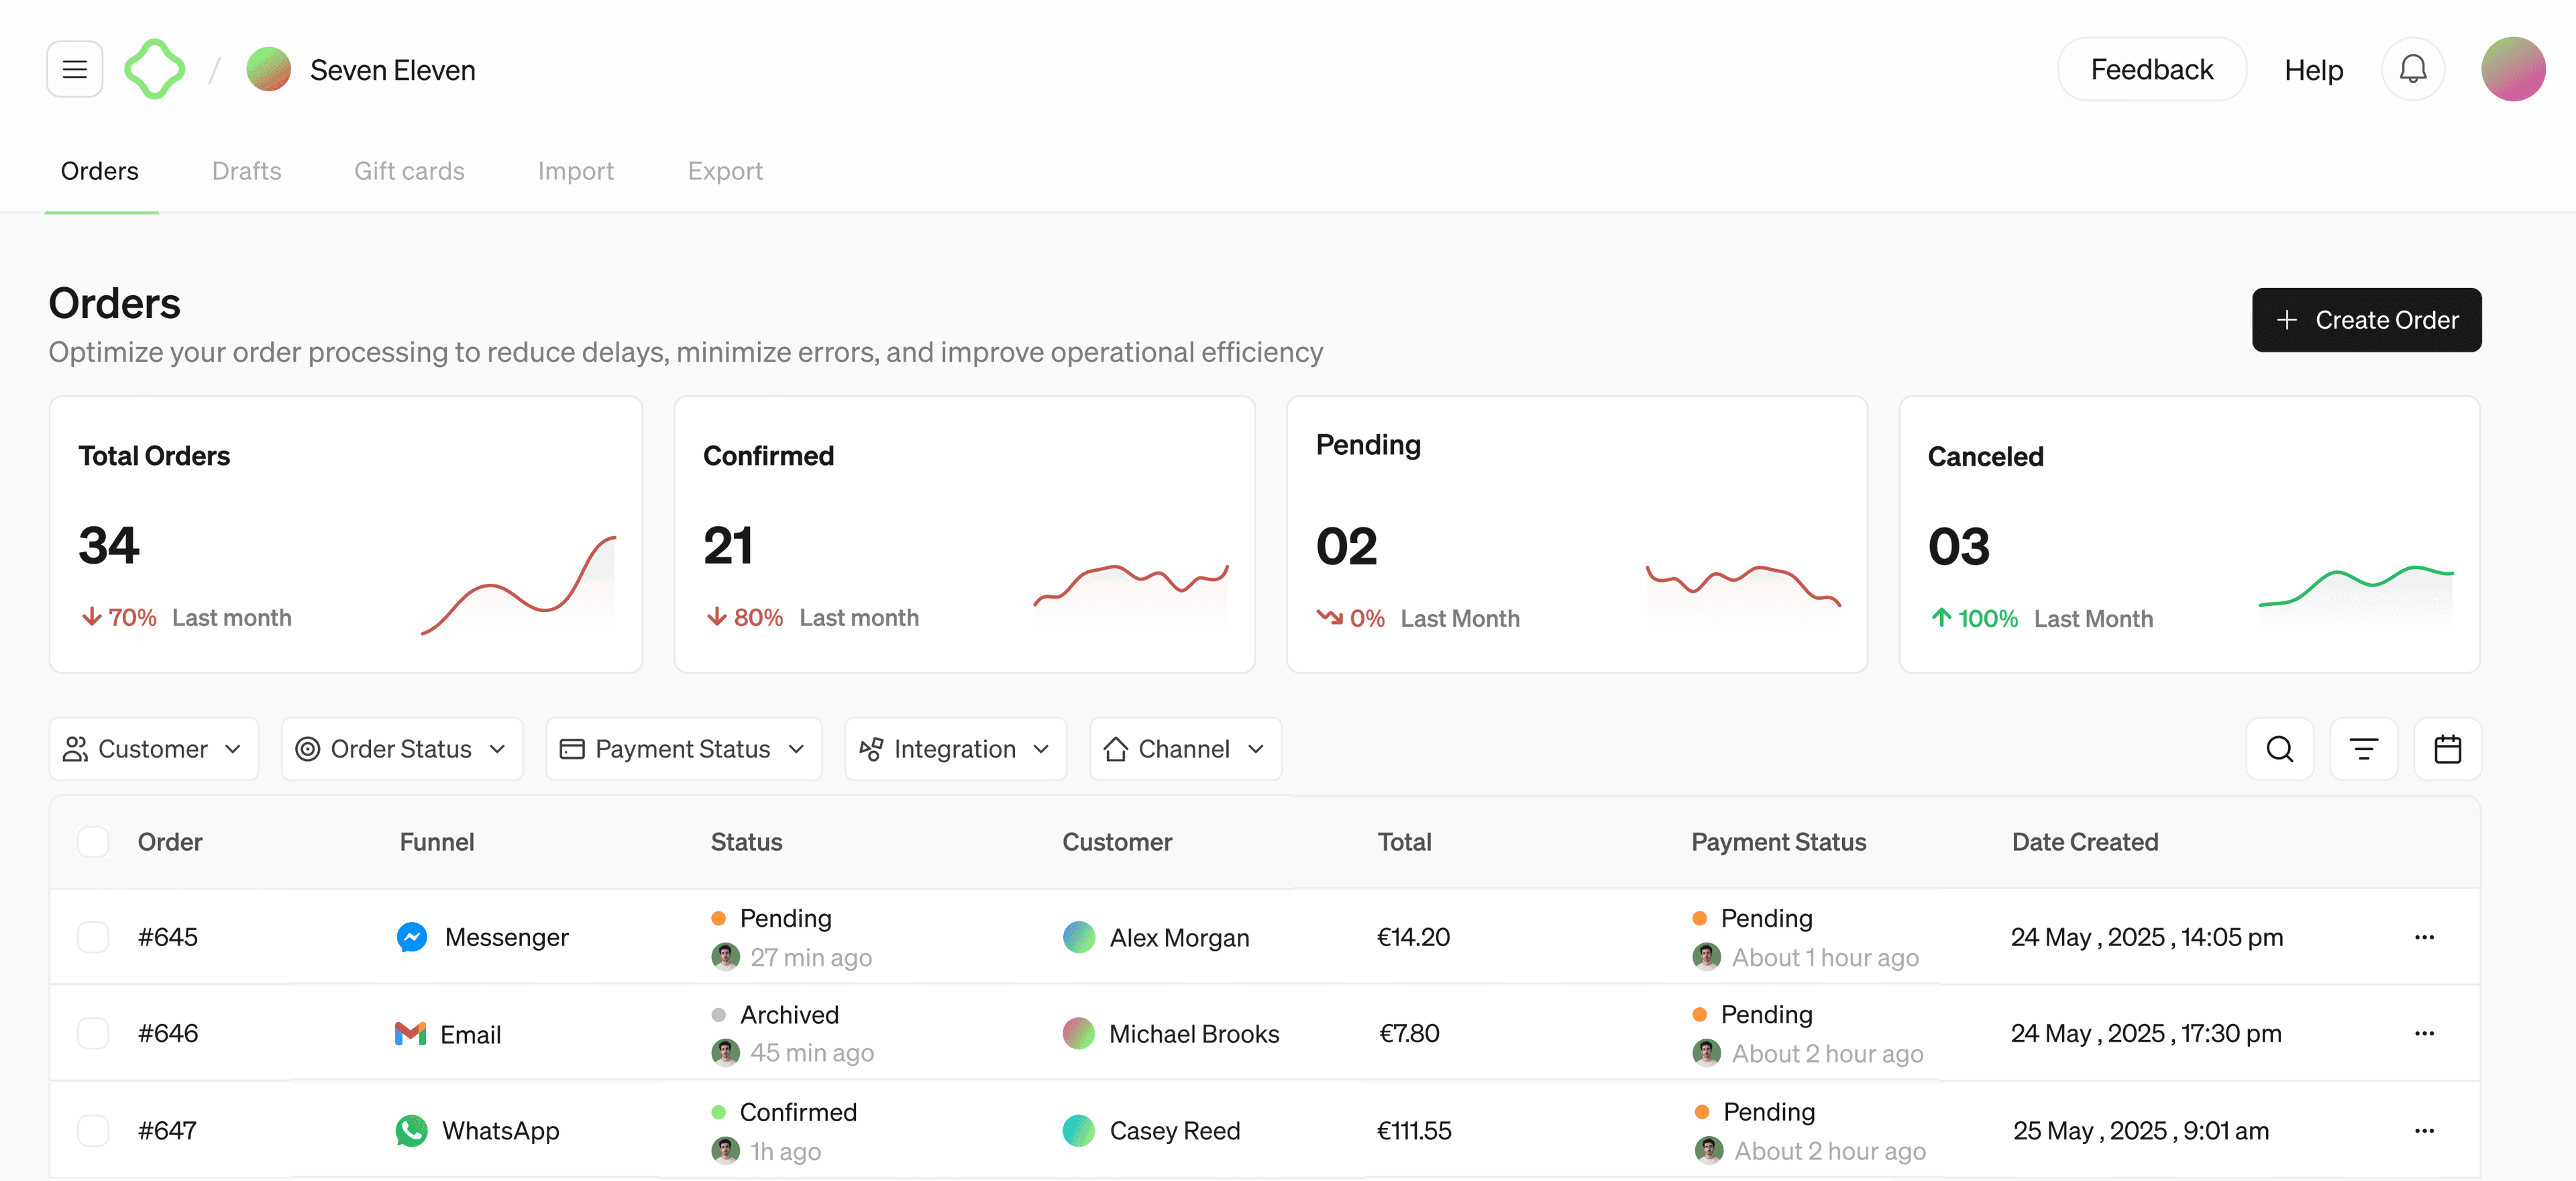
Task: Expand the Order Status dropdown
Action: coord(401,749)
